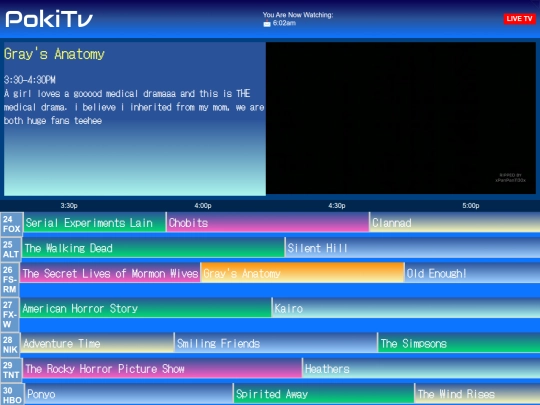Select channel 28 NIK
540x405 pixels.
point(10,345)
